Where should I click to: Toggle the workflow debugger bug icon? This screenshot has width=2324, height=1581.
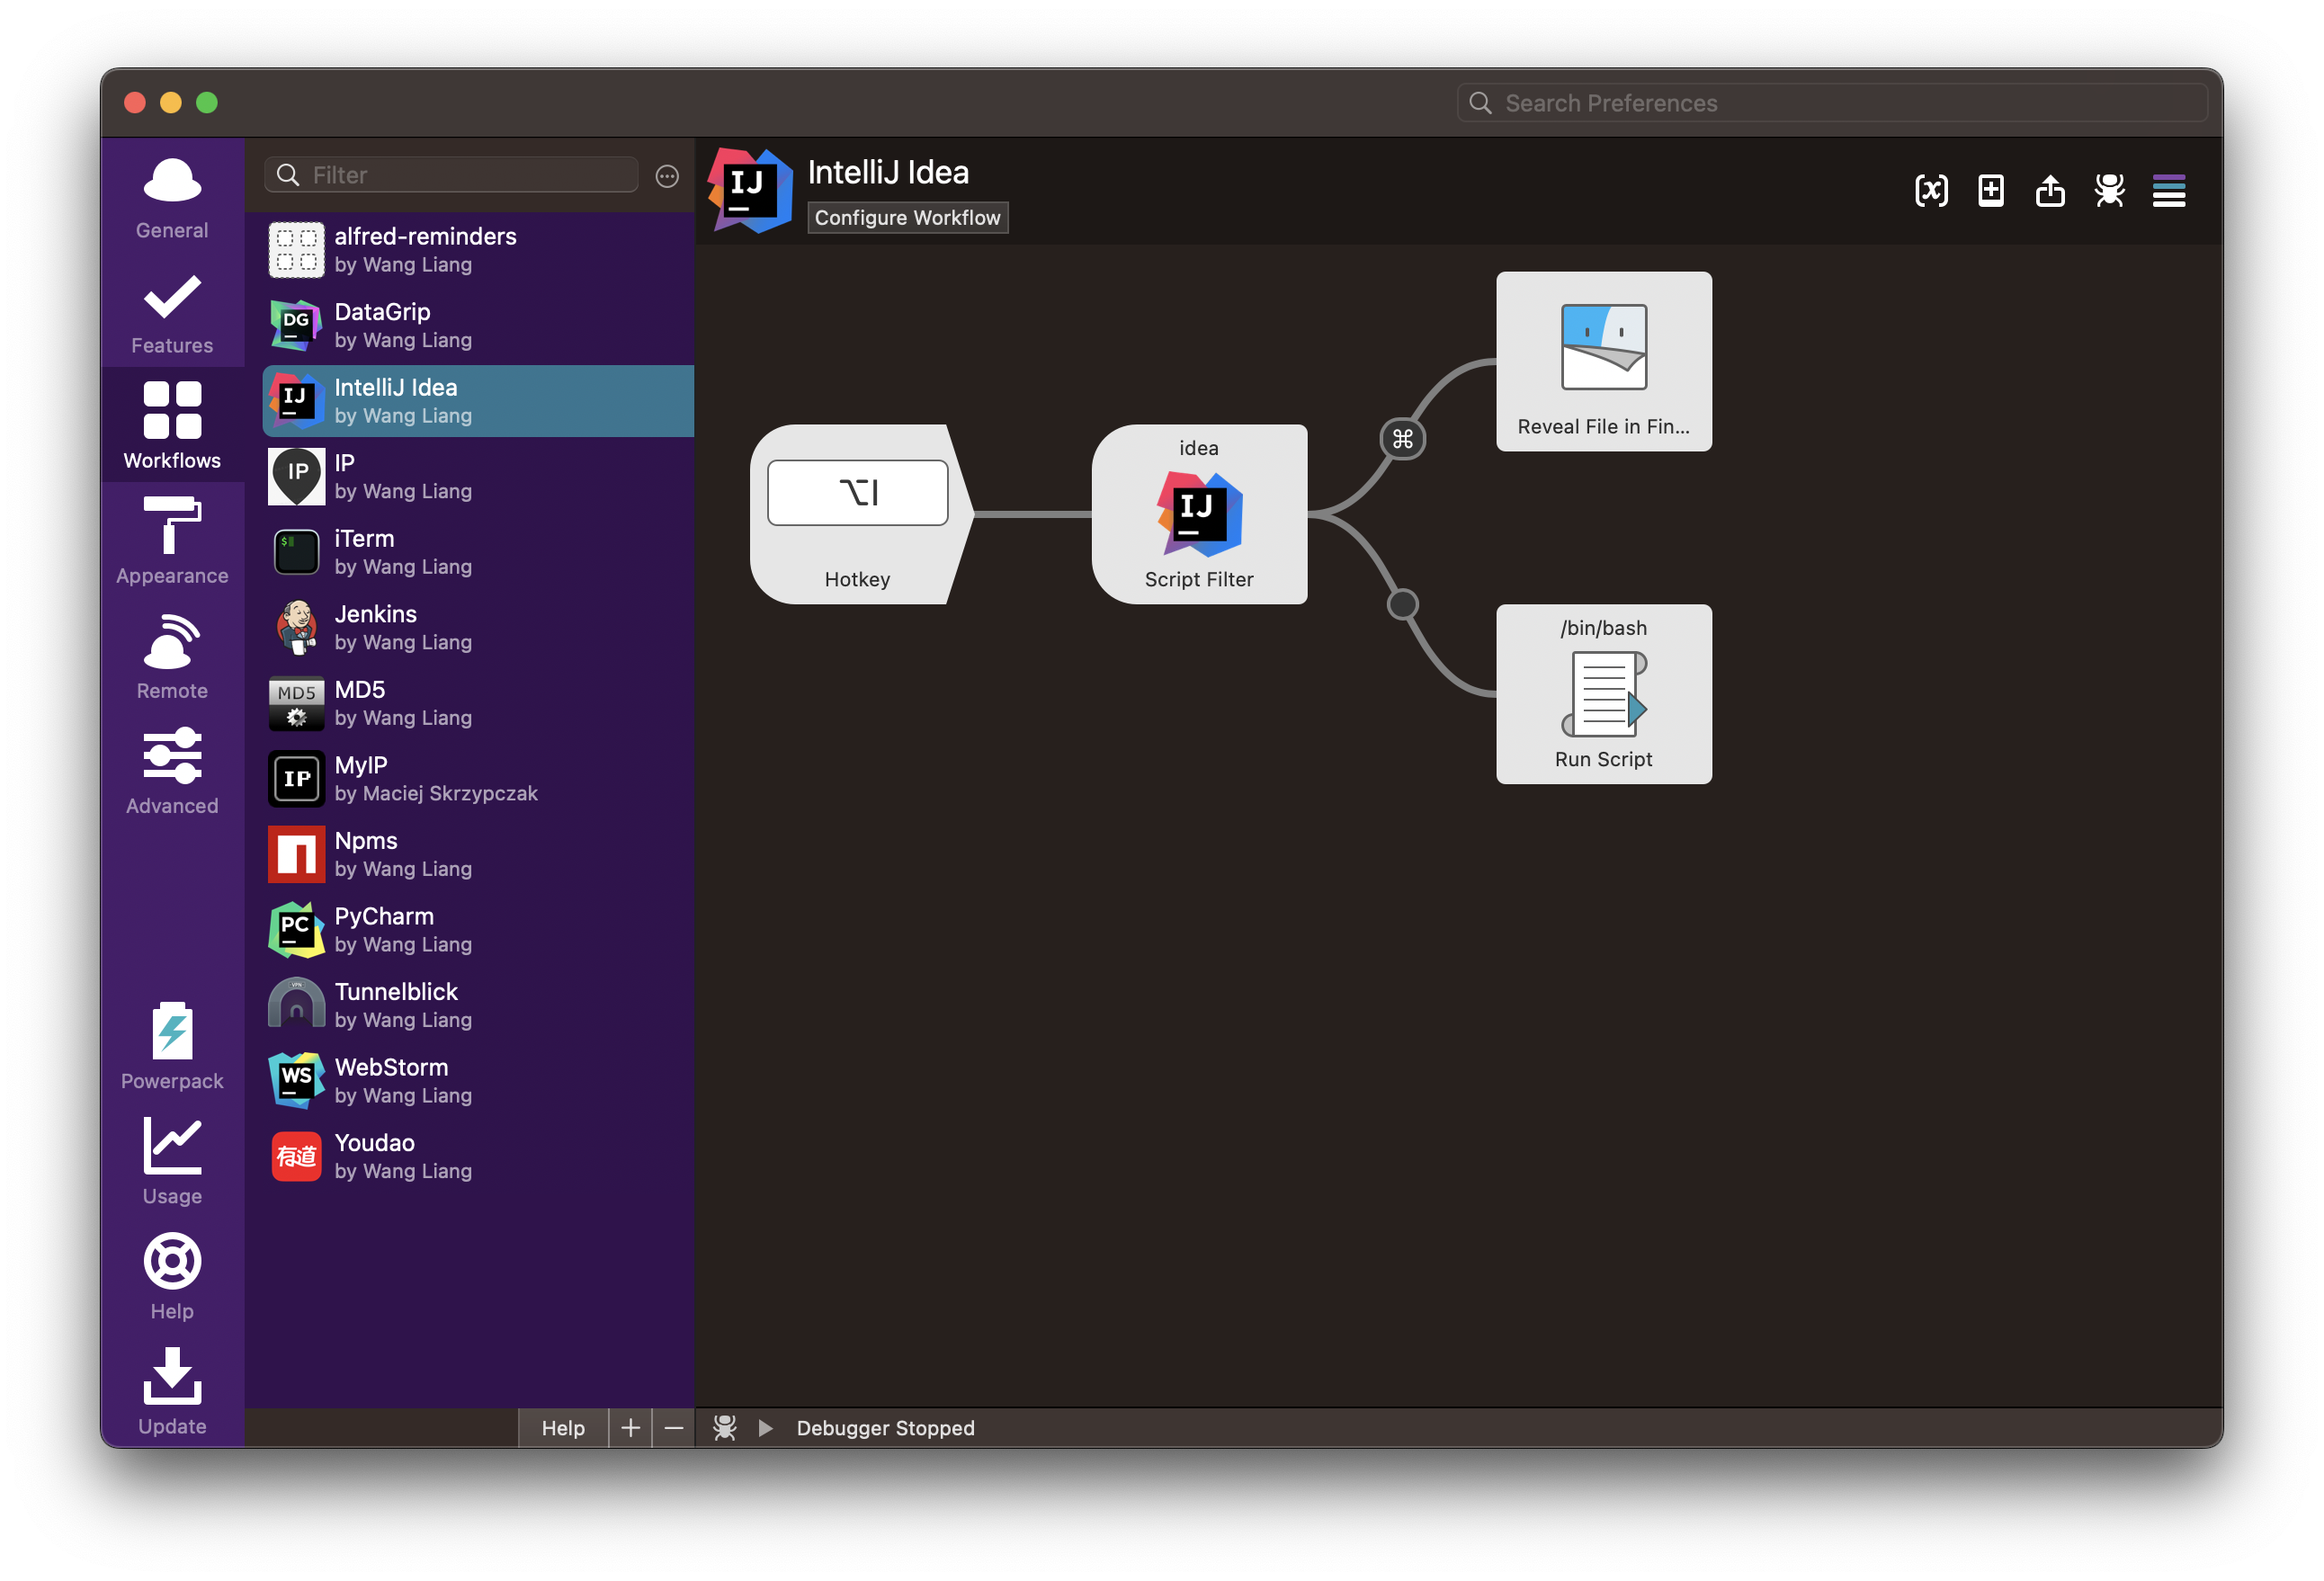(2108, 191)
